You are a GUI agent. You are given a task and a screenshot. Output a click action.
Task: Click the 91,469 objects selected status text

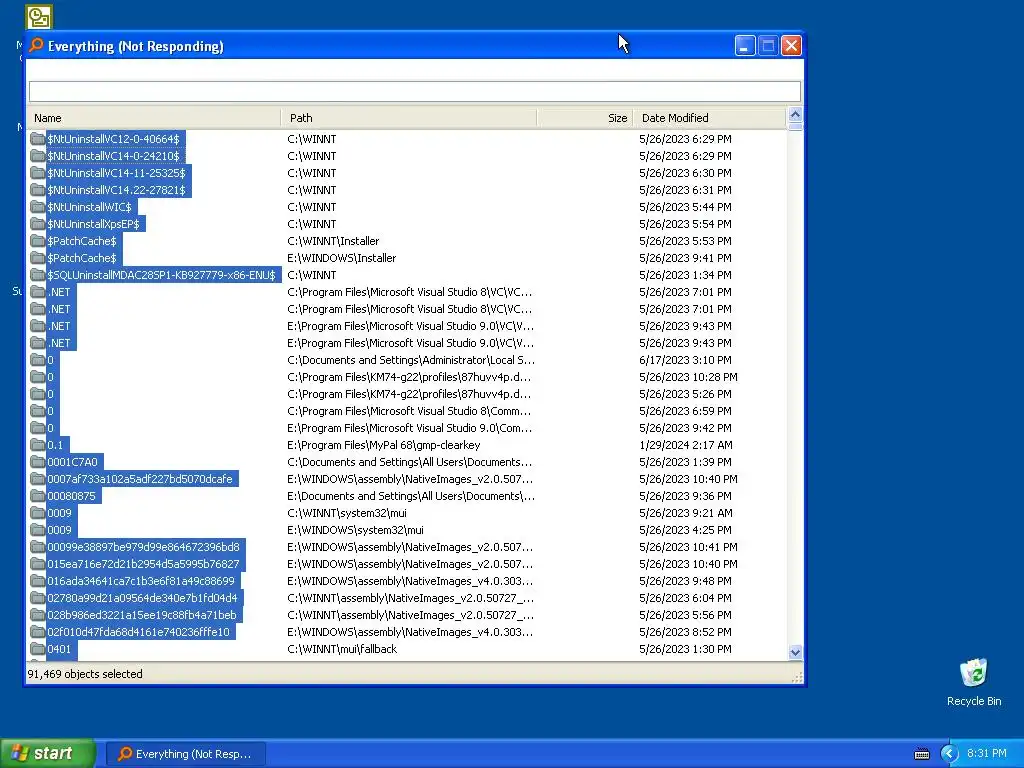85,674
